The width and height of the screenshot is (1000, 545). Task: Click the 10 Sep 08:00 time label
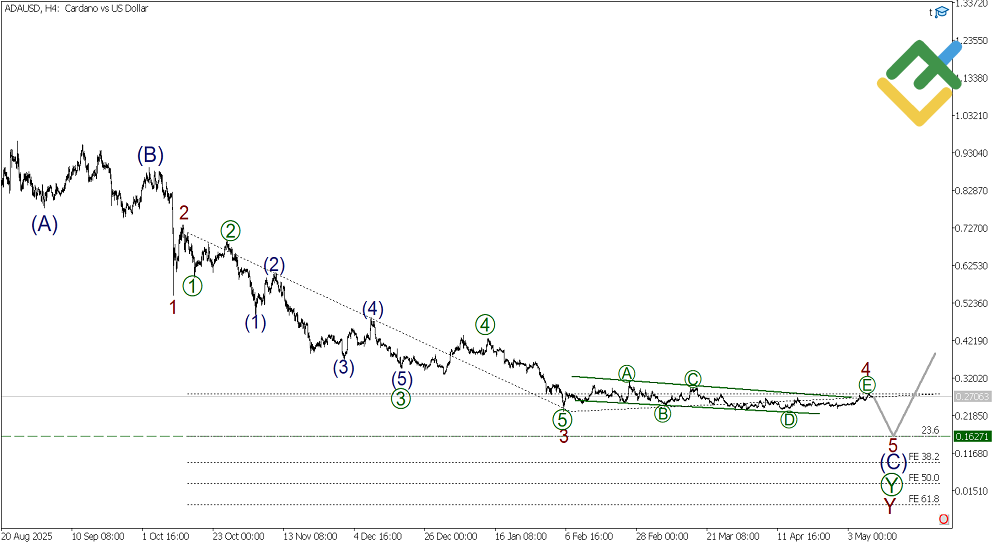point(98,536)
